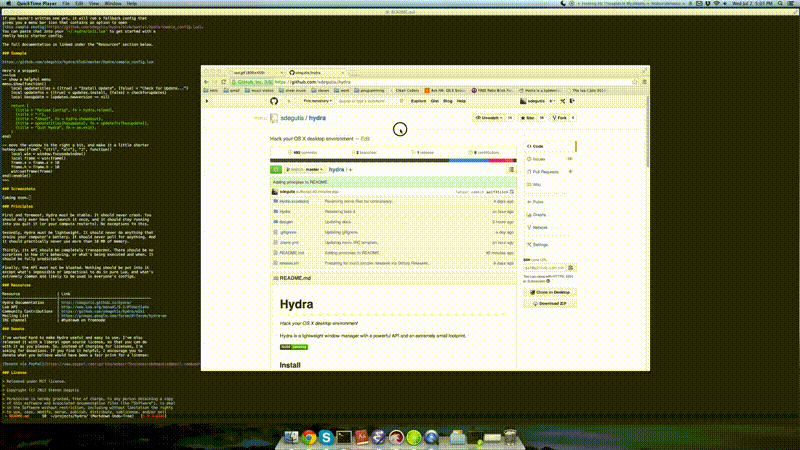Open the Edit menu in menu bar
Image resolution: width=800 pixels, height=450 pixels.
coord(79,3)
